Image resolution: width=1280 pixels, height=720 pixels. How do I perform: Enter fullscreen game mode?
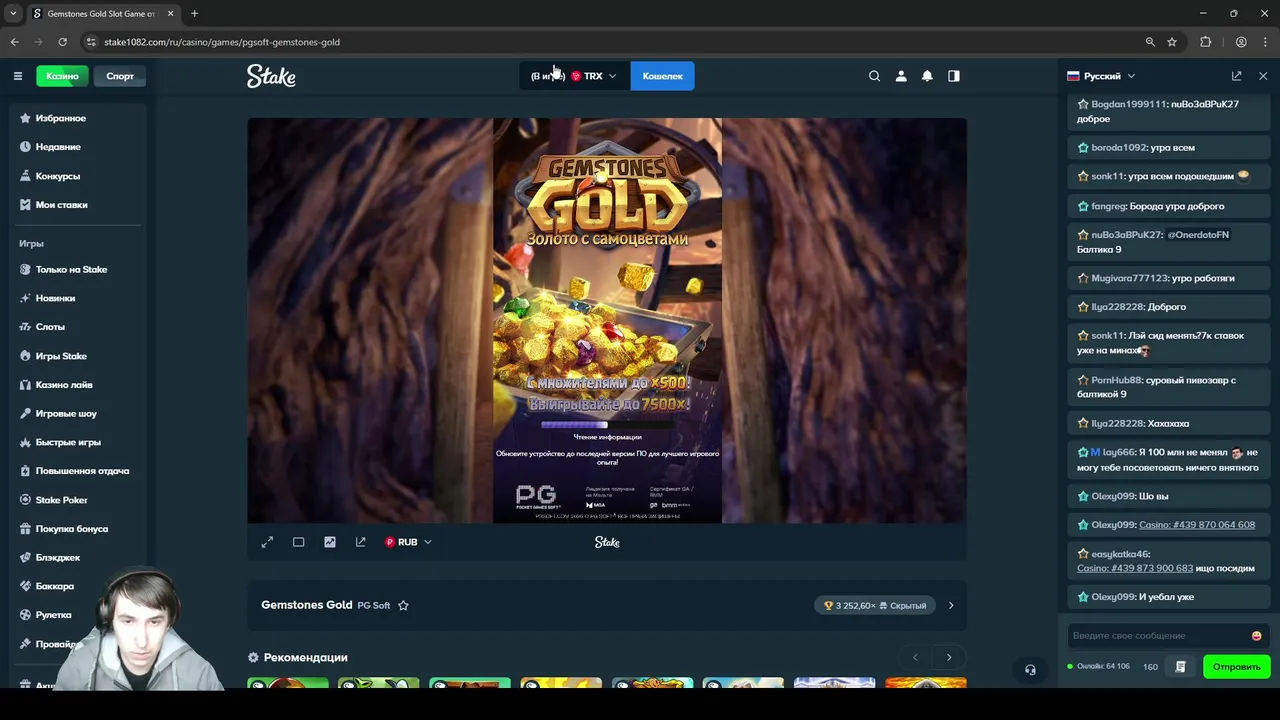267,542
